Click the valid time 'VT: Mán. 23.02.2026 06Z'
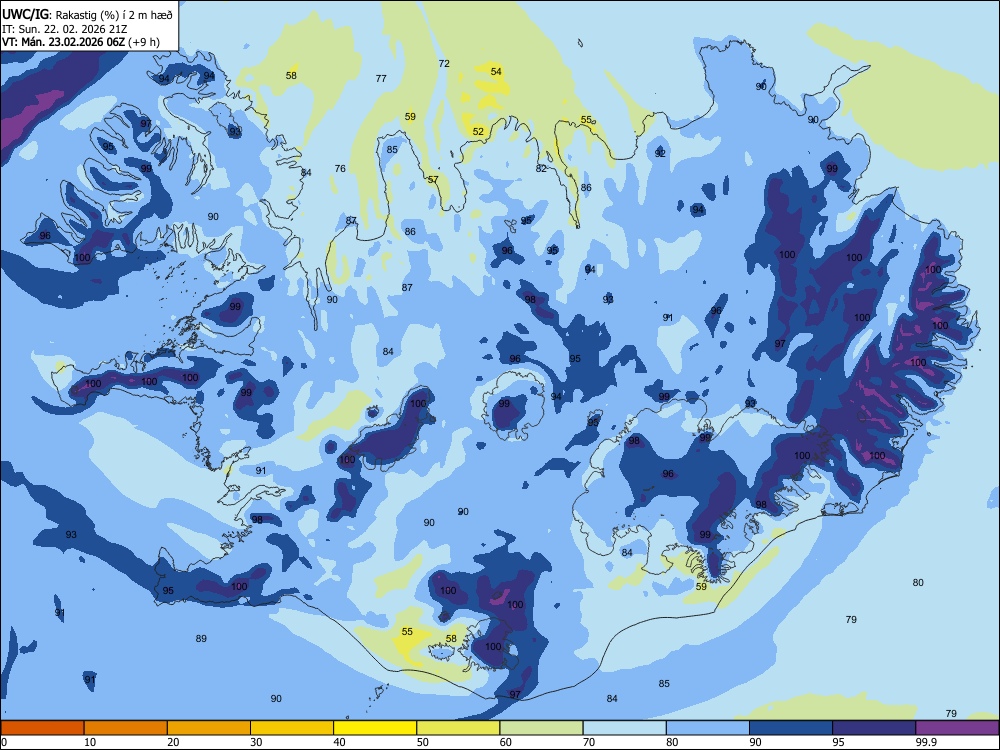1000x750 pixels. (64, 42)
